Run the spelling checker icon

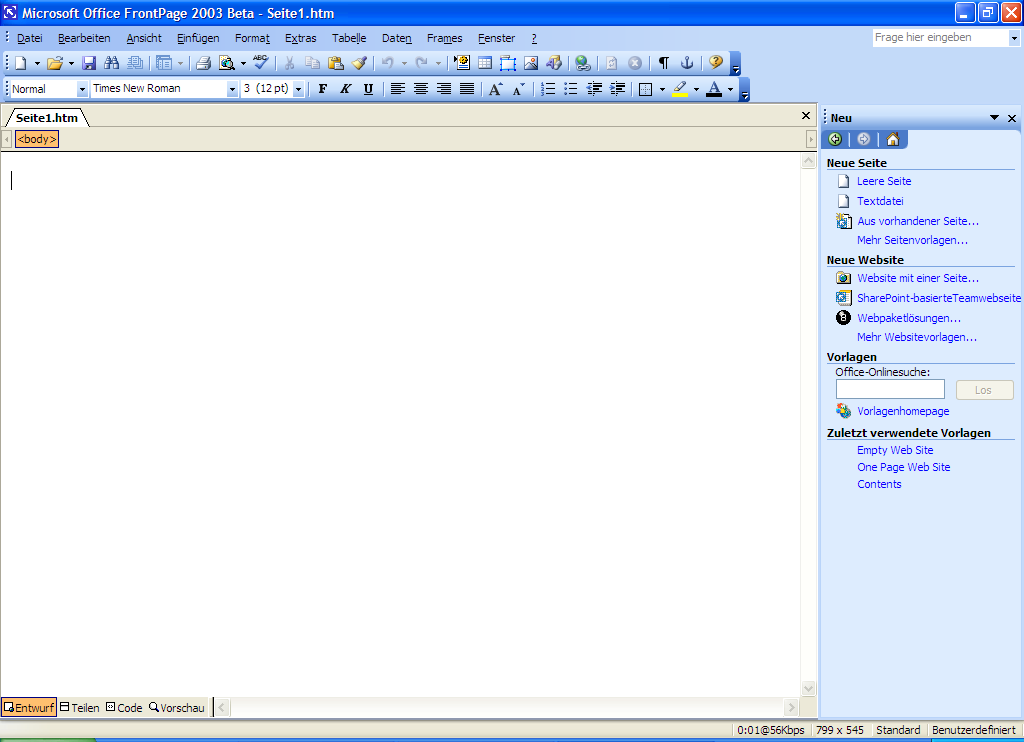(x=259, y=62)
